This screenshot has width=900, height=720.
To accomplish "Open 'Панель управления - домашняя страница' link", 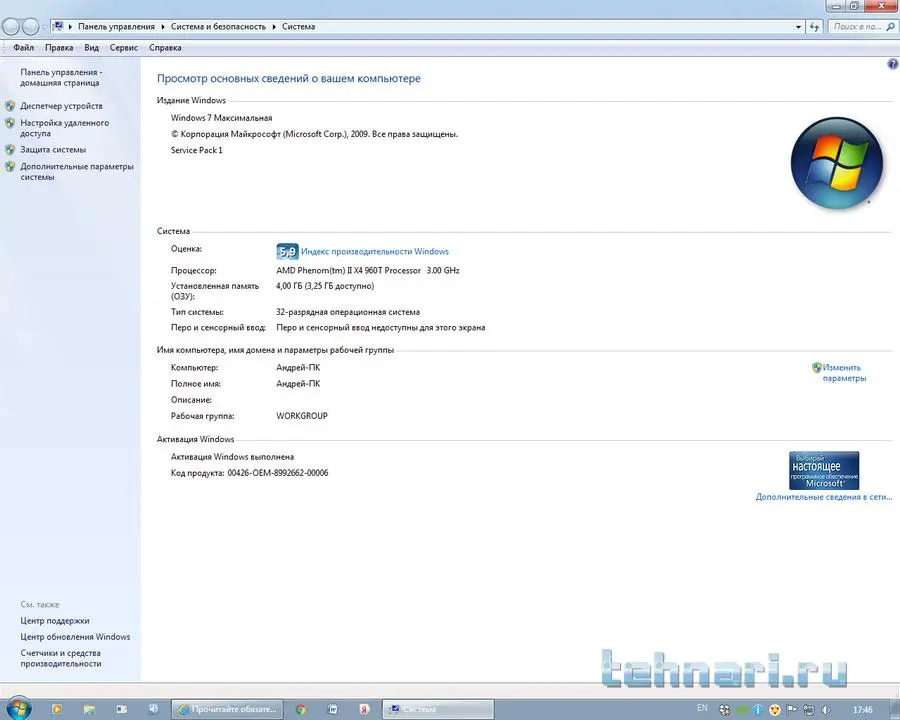I will [x=61, y=78].
